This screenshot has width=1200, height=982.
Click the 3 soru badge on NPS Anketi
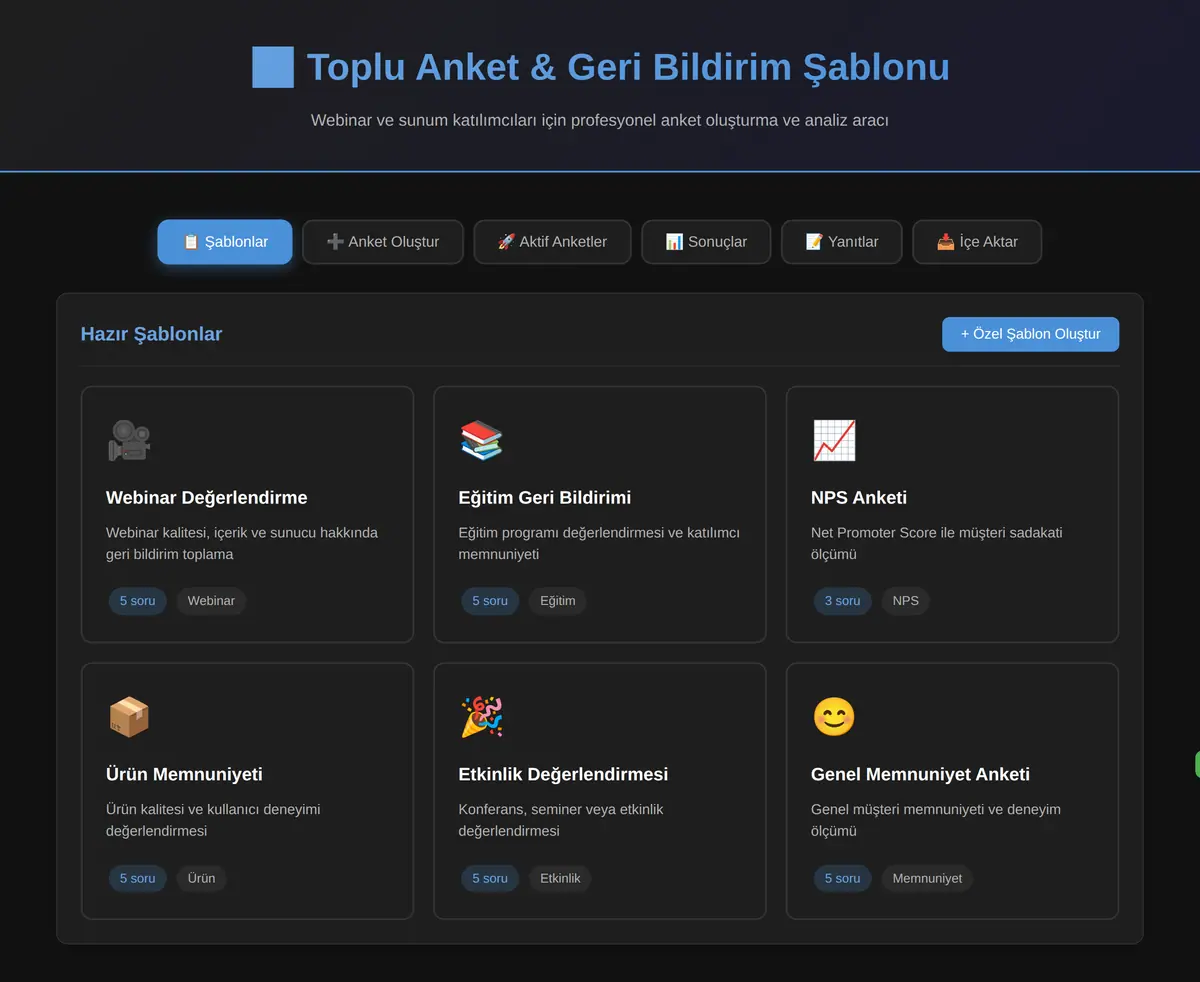[843, 601]
